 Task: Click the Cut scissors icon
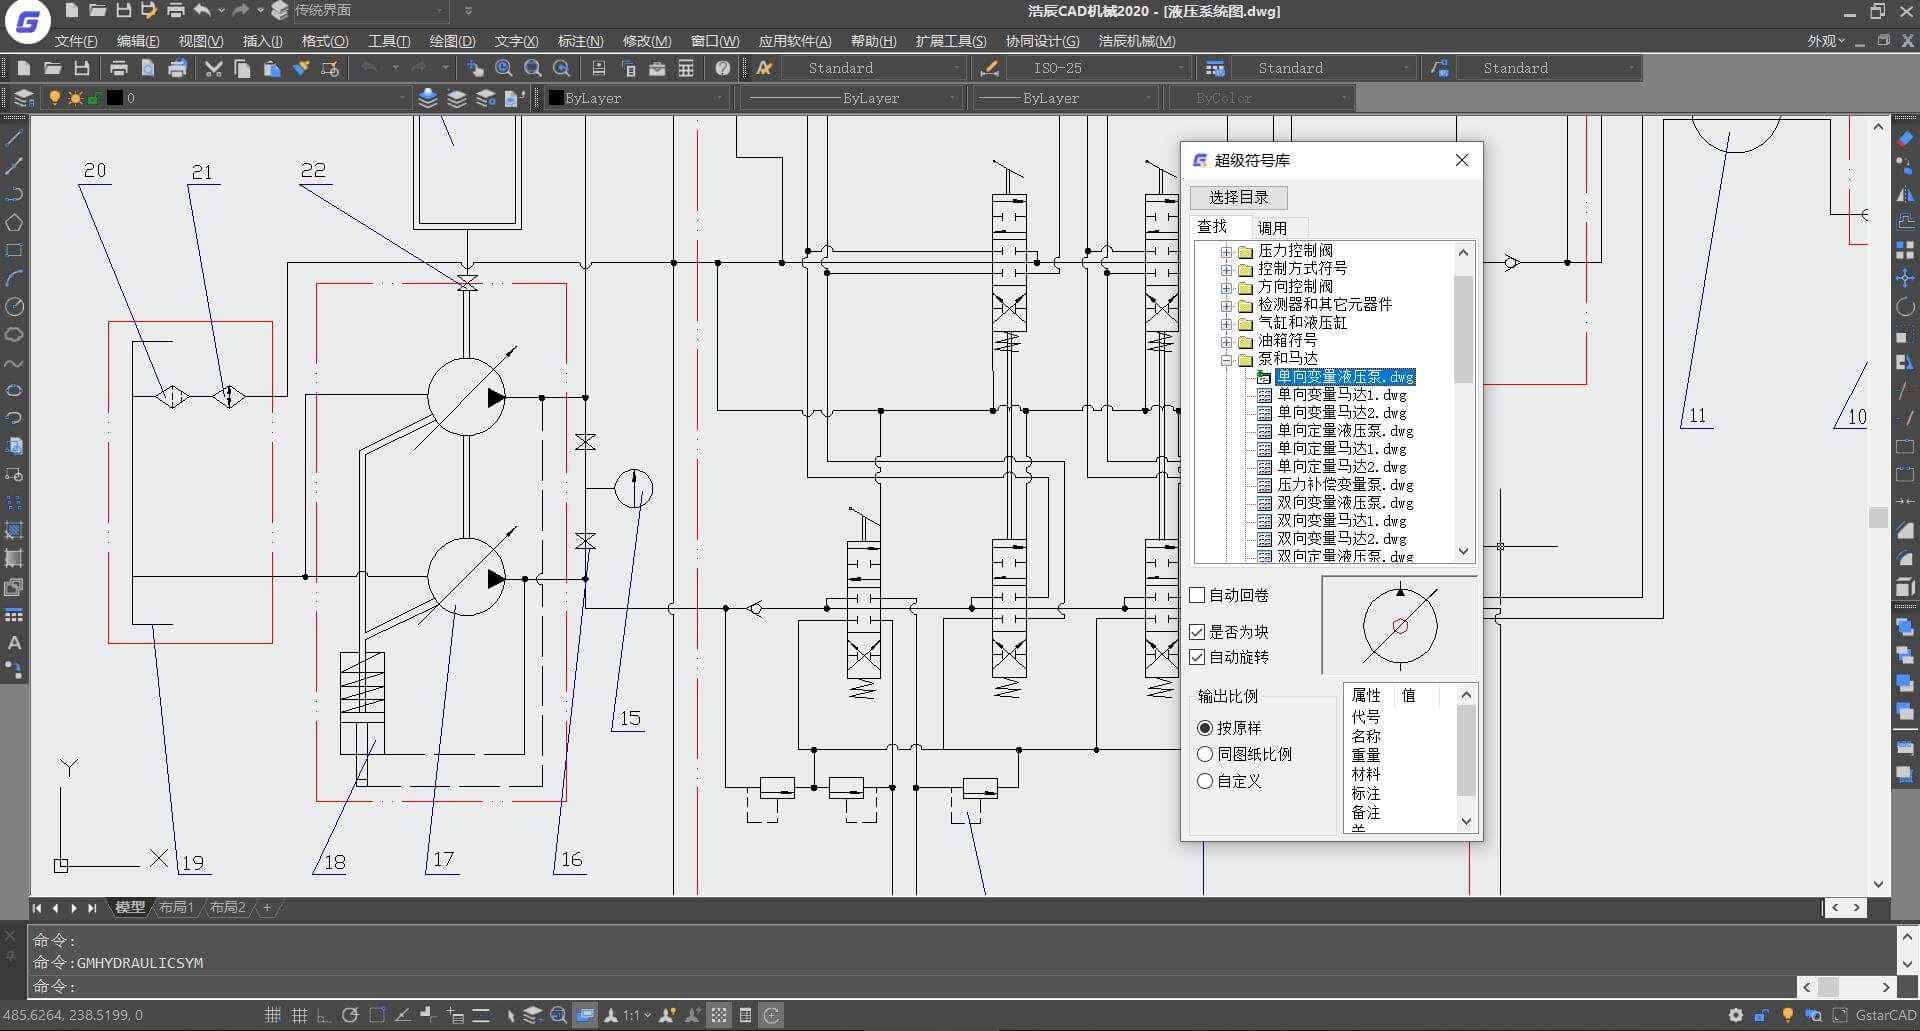coord(213,68)
